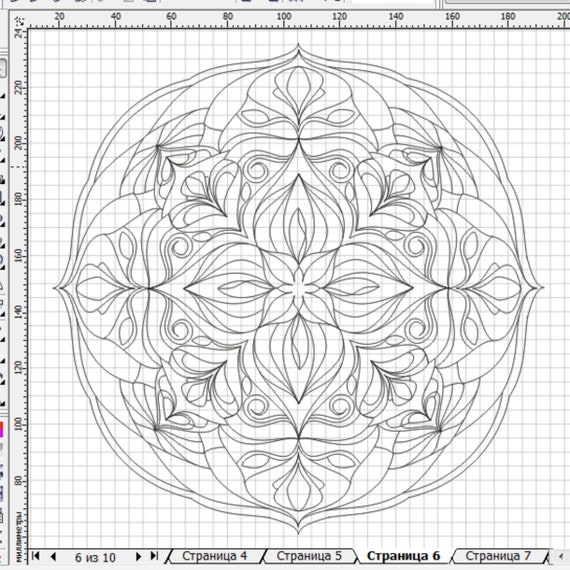
Task: Switch to the Страница 5 tab
Action: click(309, 556)
